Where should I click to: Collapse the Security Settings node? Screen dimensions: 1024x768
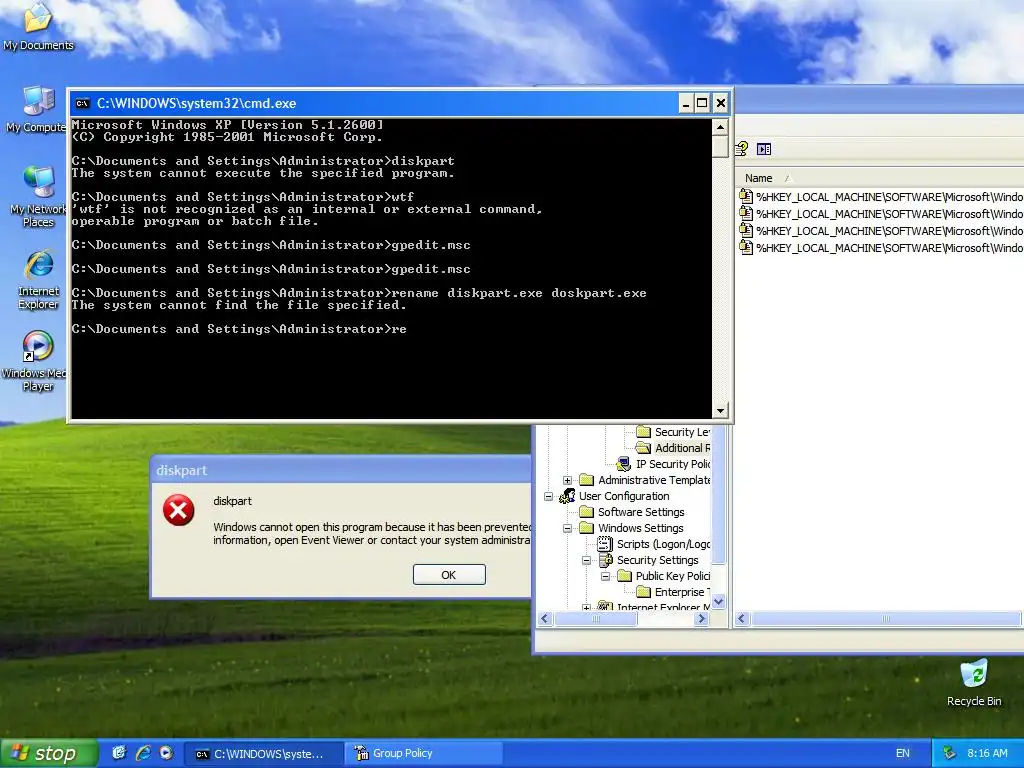point(586,560)
